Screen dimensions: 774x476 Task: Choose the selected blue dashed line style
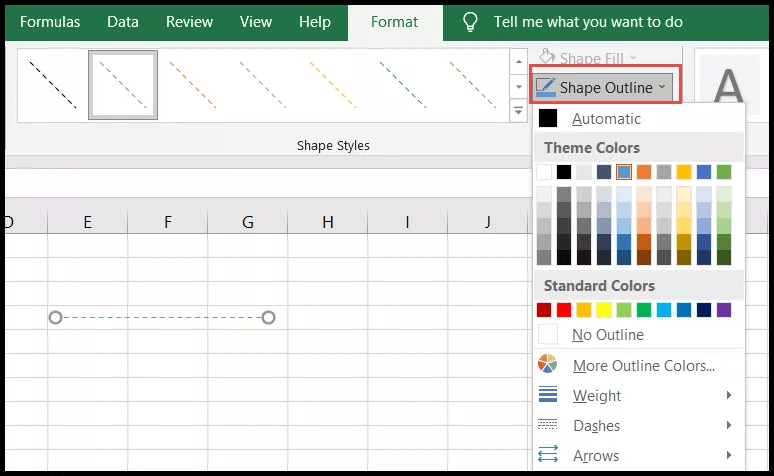pos(123,85)
